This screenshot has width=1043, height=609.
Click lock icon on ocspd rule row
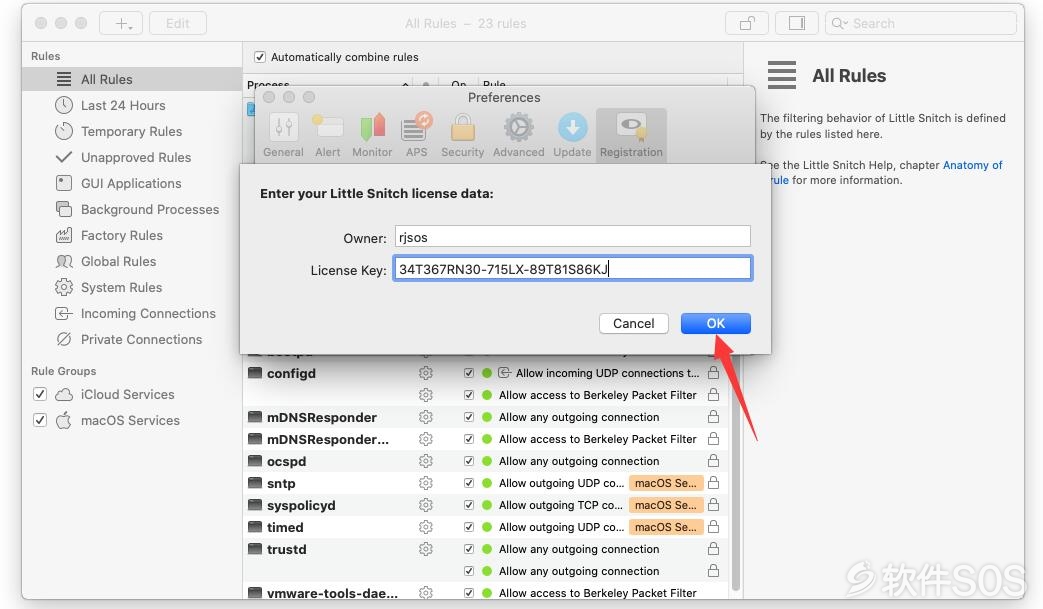(713, 460)
